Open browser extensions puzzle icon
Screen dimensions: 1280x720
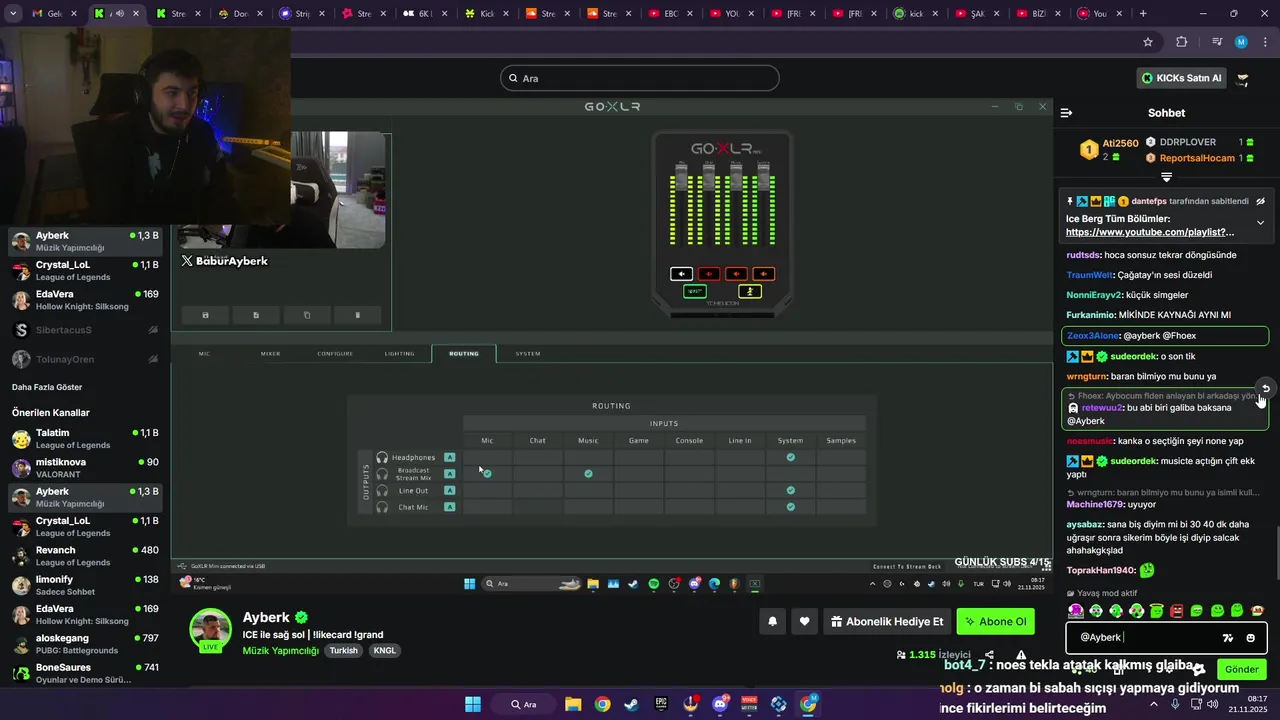pyautogui.click(x=1182, y=42)
